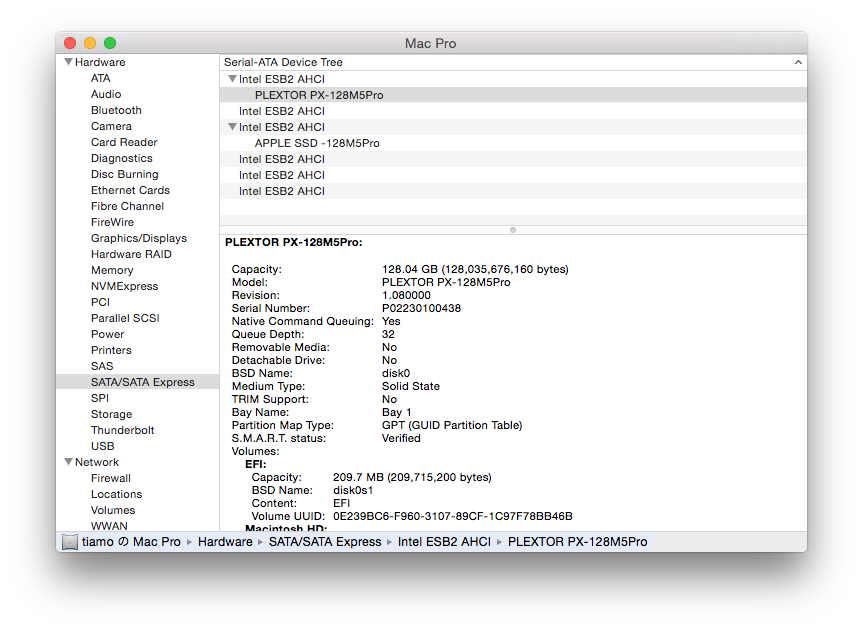Click PLEXTOR PX-128M5Pro in path bar
The height and width of the screenshot is (632, 863).
click(x=577, y=542)
